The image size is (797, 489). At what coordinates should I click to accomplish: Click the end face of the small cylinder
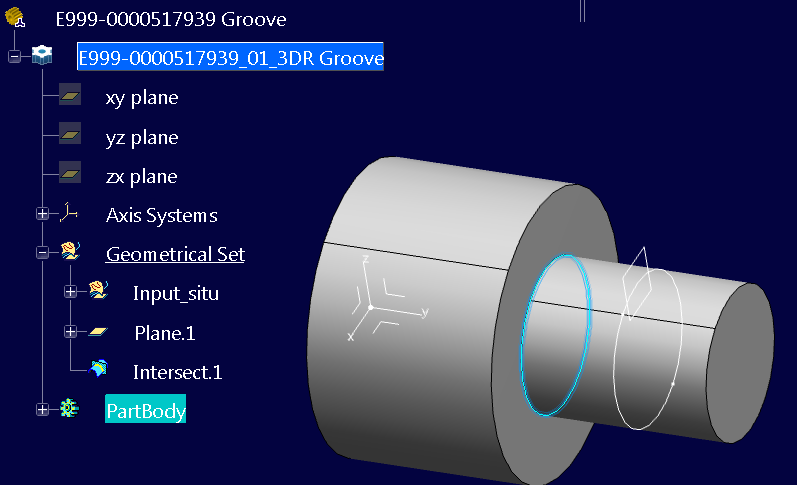click(740, 362)
